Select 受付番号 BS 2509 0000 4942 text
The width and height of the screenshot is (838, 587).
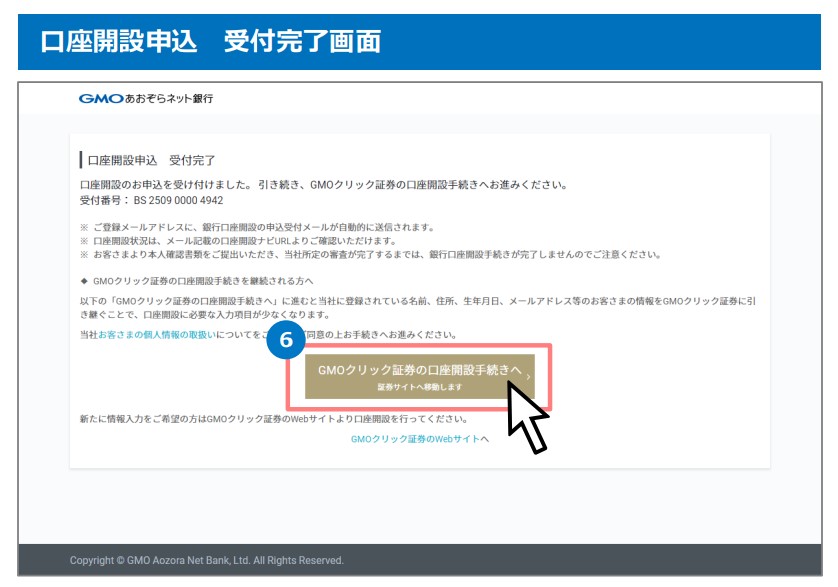tap(151, 200)
